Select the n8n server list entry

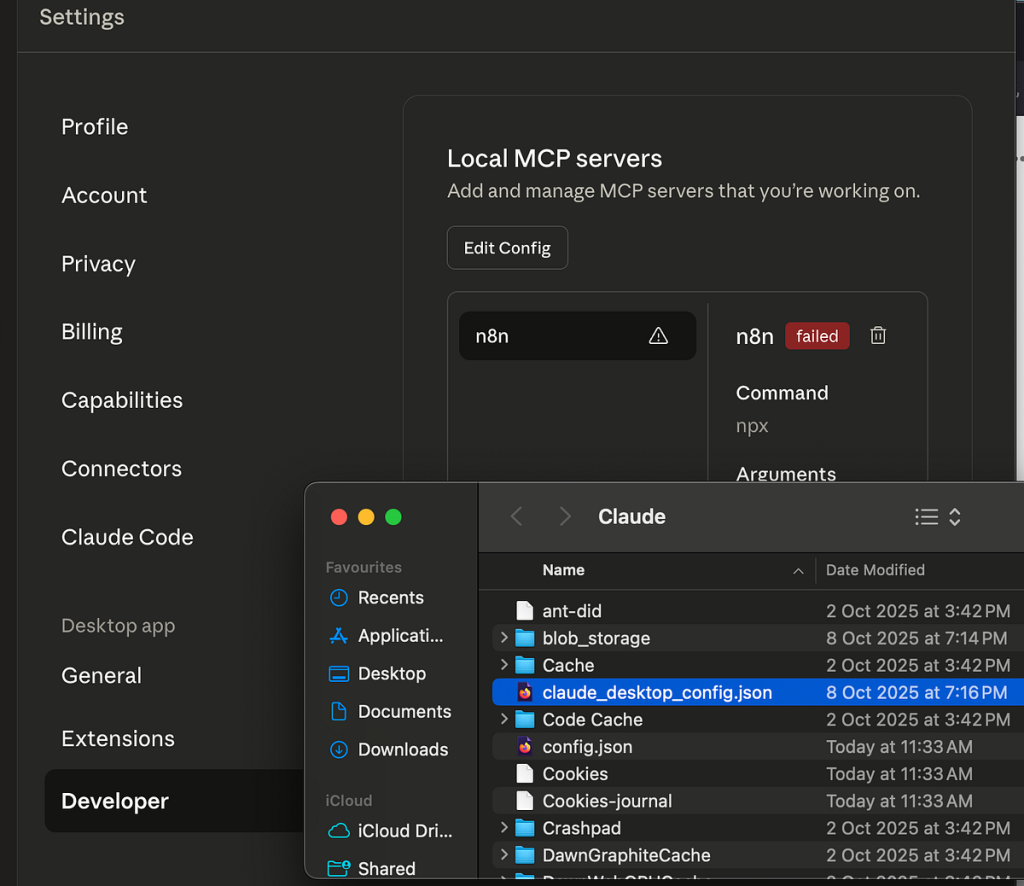(x=577, y=336)
